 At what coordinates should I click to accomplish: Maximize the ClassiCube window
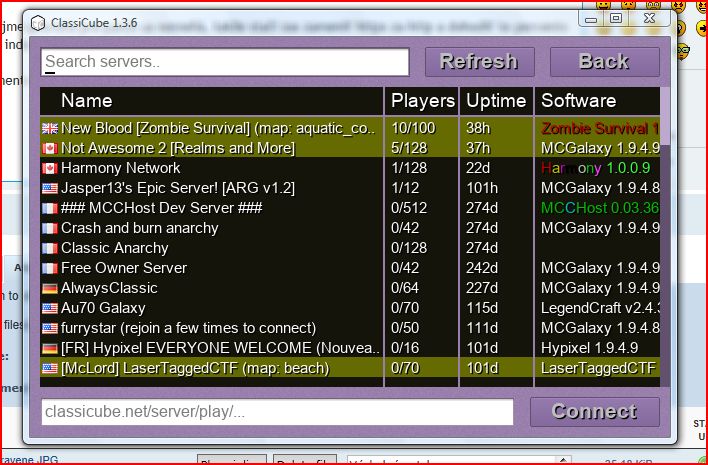point(616,19)
